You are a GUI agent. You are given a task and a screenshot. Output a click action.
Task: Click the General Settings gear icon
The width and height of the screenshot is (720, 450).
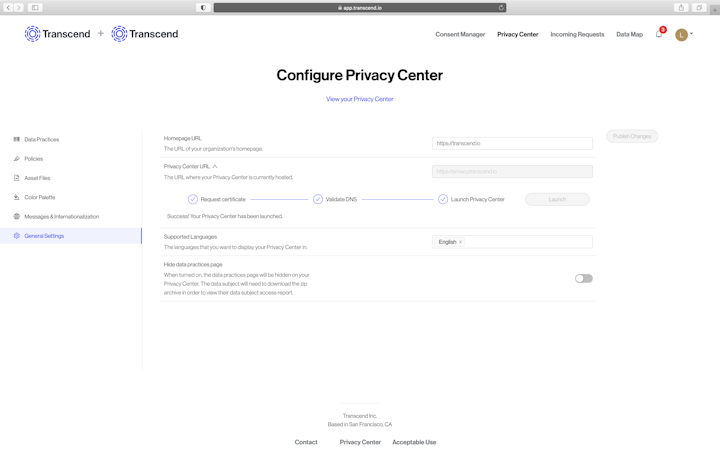pos(16,236)
